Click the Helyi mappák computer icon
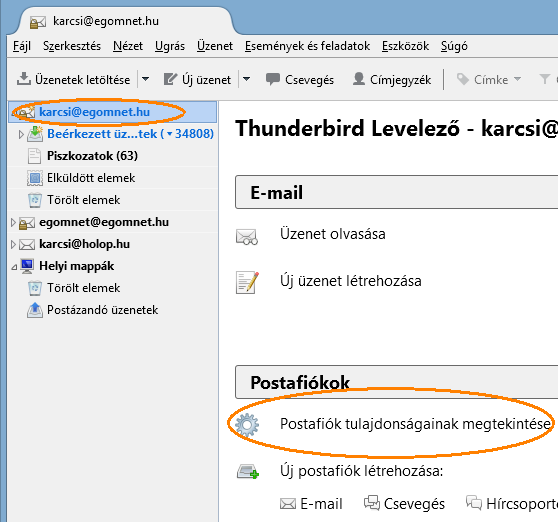 (27, 266)
